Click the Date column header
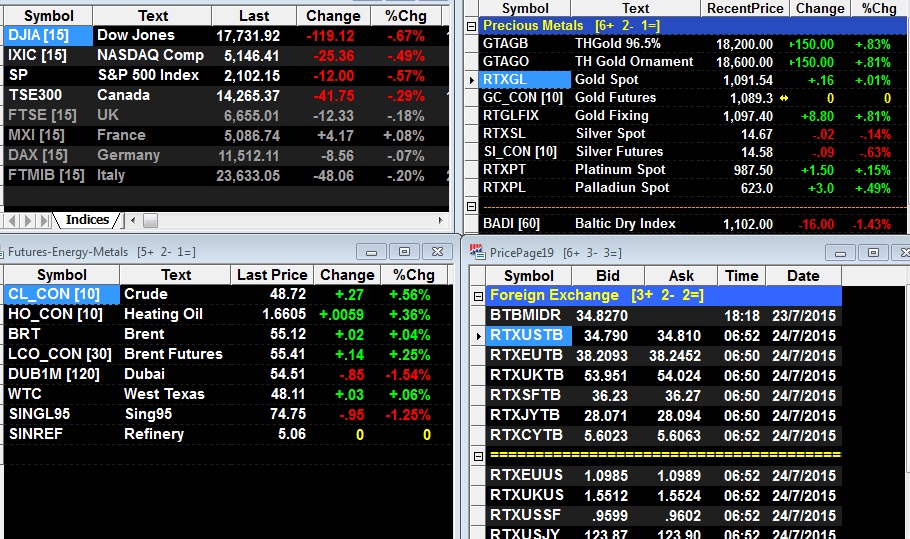Image resolution: width=910 pixels, height=539 pixels. click(x=803, y=276)
